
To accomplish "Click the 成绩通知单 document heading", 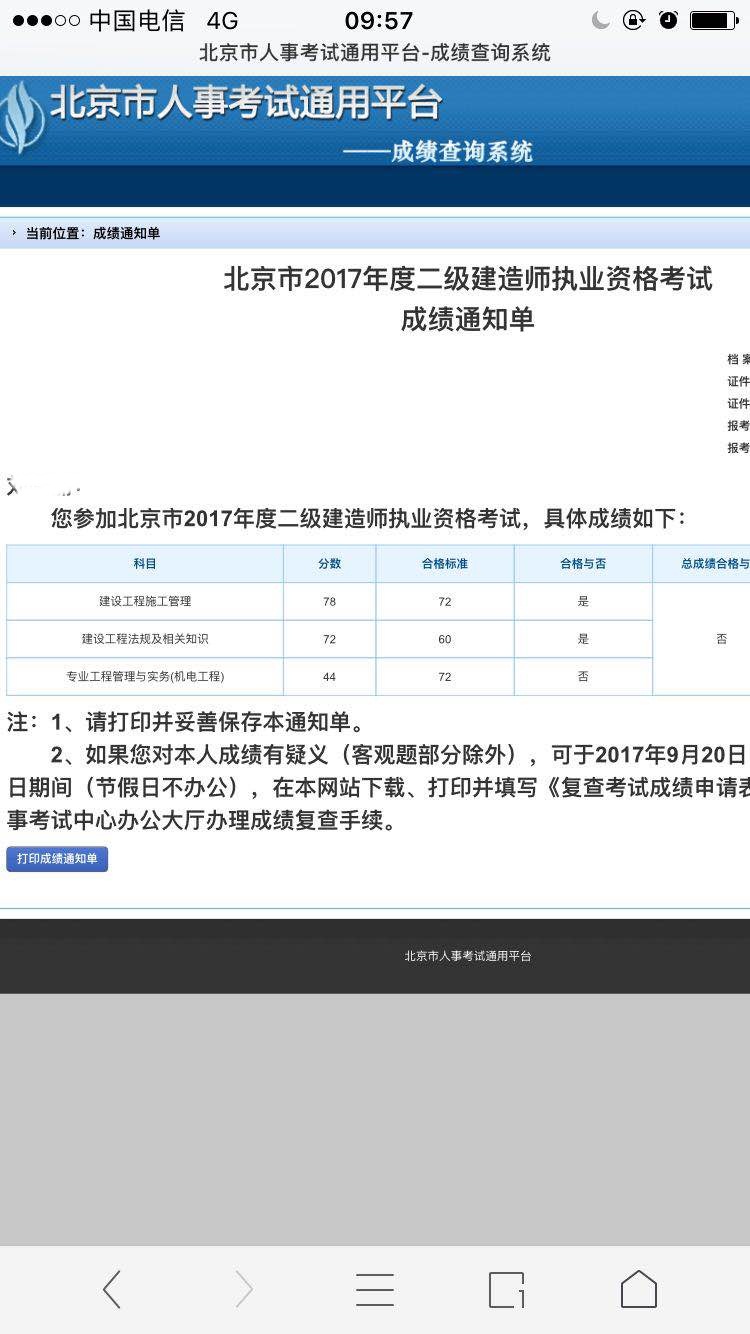I will click(468, 319).
